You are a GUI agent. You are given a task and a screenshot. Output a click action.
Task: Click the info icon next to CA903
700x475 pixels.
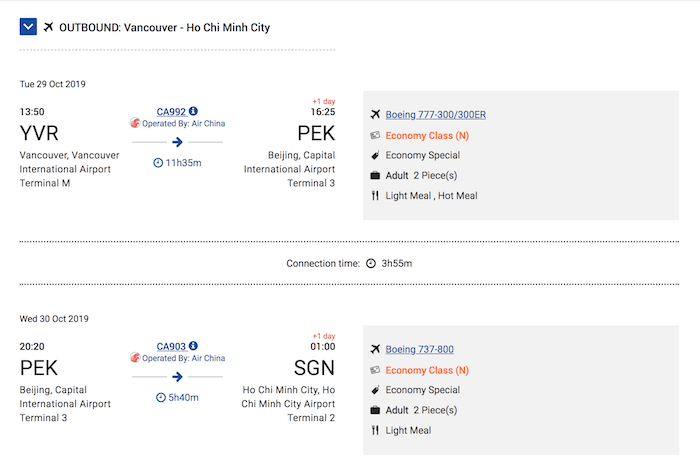(x=193, y=346)
